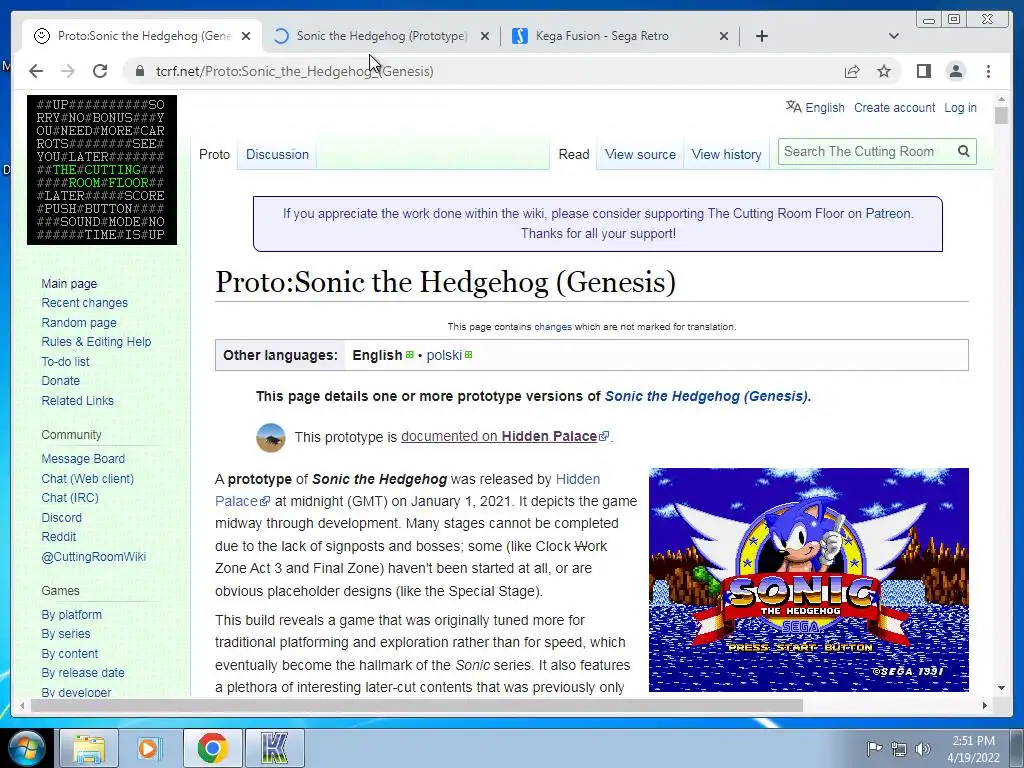Open the English language selector
This screenshot has width=1024, height=768.
(815, 107)
